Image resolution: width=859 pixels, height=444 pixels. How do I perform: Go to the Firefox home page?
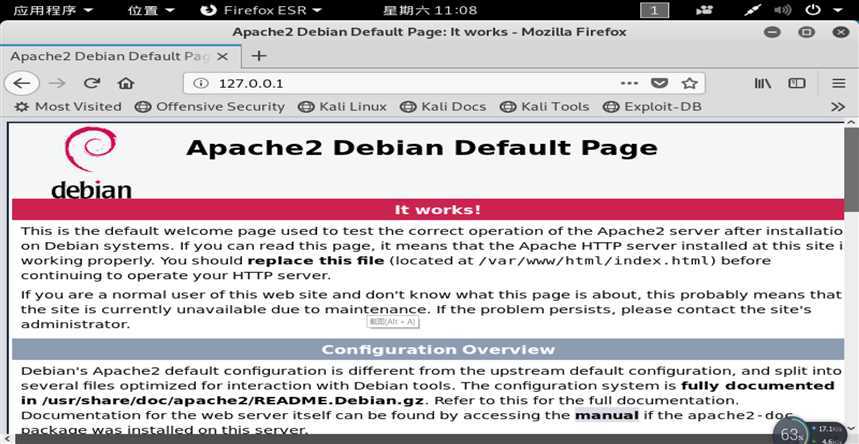click(x=126, y=83)
